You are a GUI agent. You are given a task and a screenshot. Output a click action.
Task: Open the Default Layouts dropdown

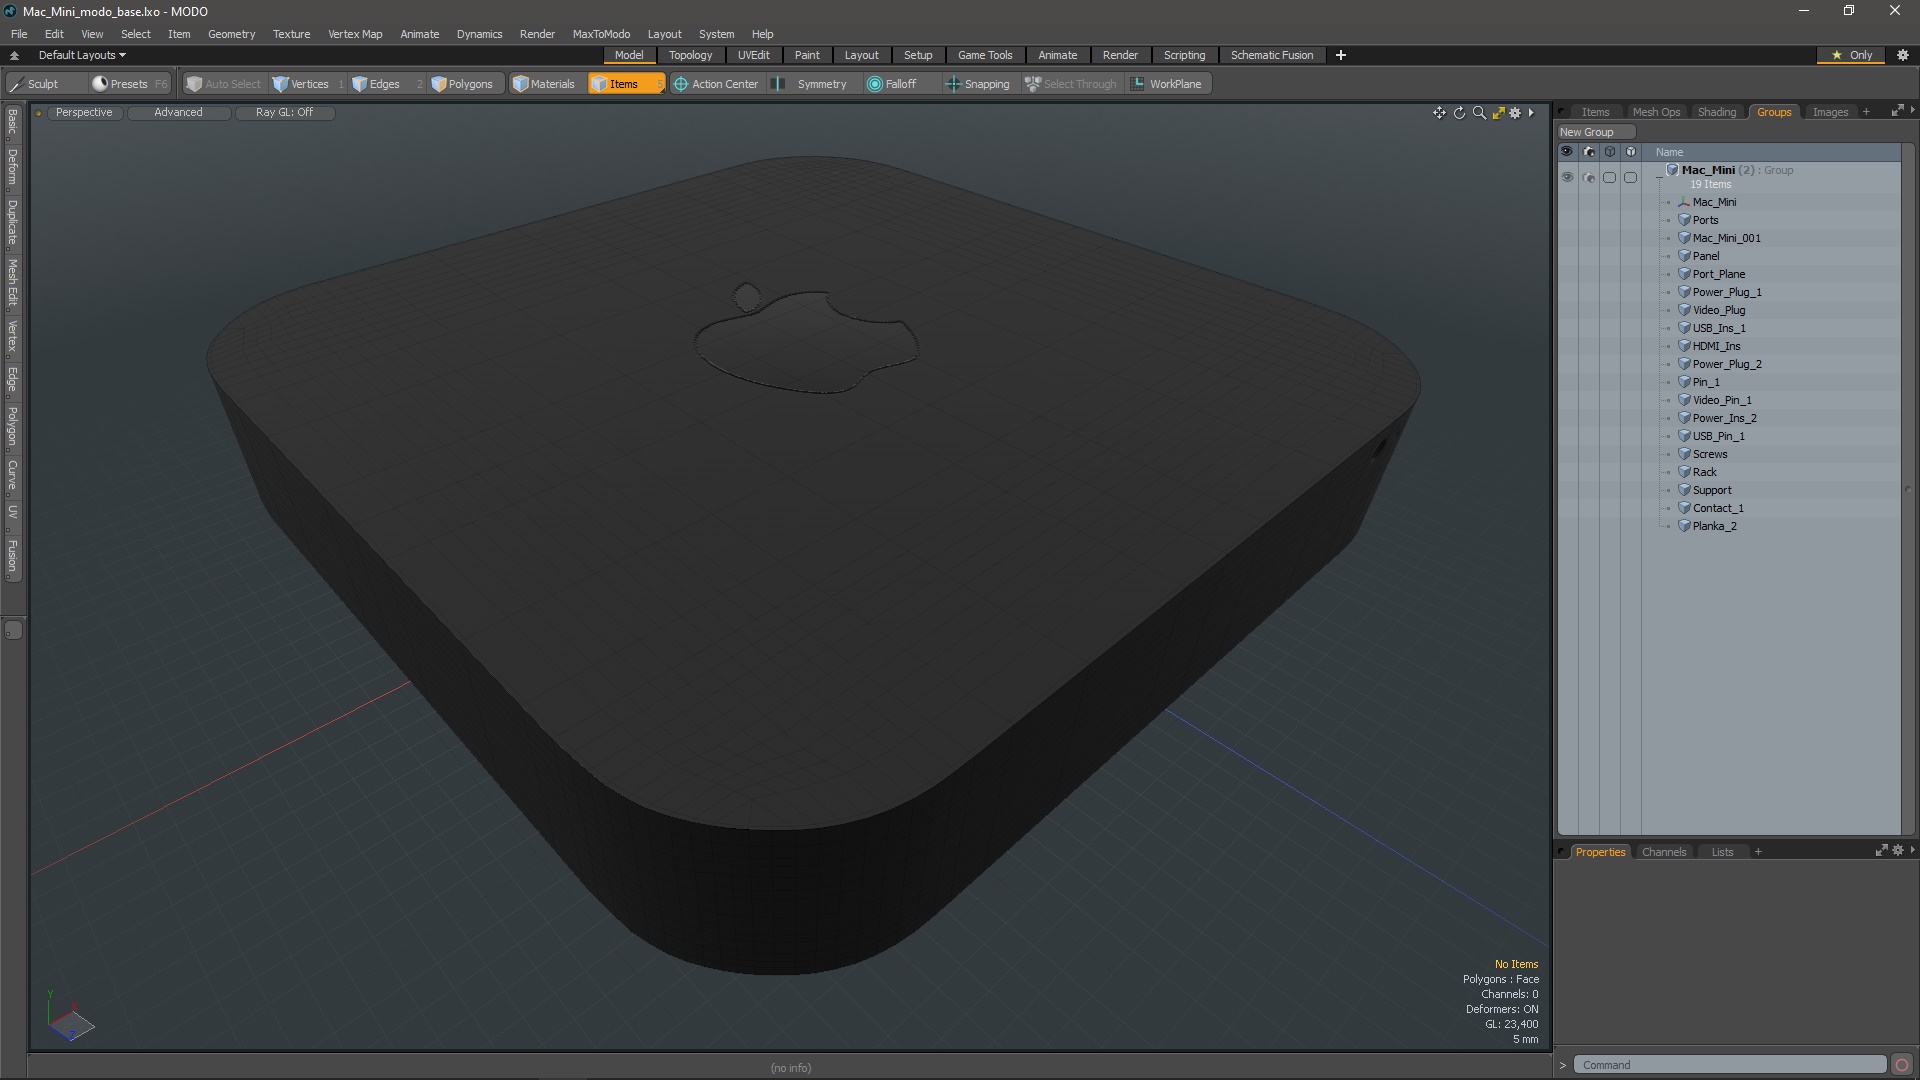[x=82, y=55]
